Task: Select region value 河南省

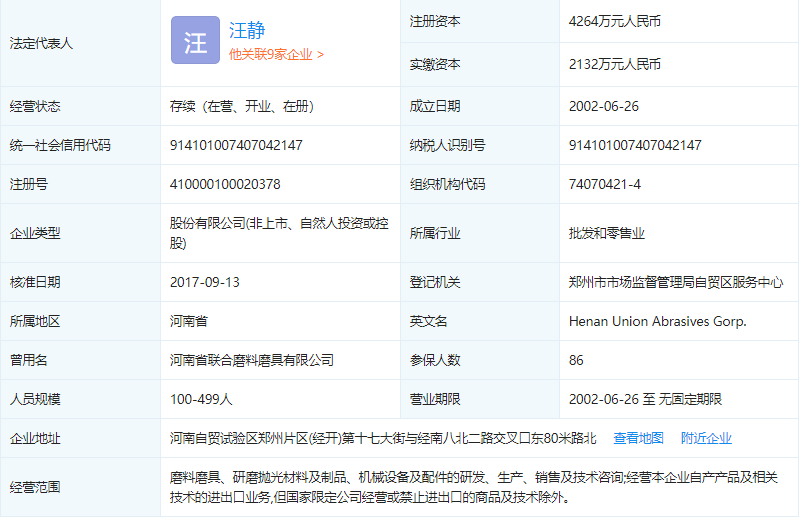Action: click(x=189, y=321)
